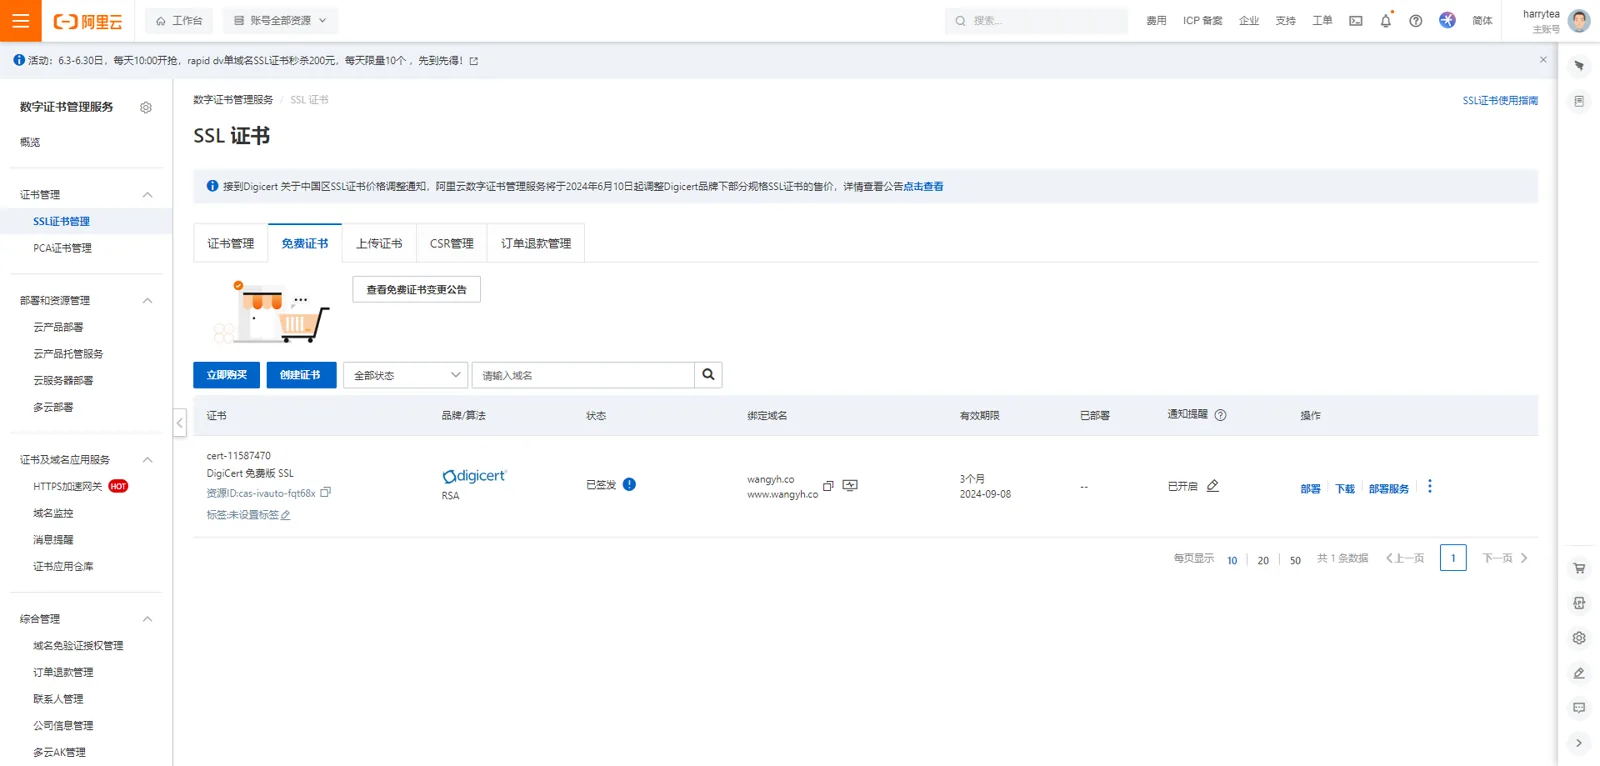This screenshot has width=1600, height=766.
Task: Open the hamburger navigation menu
Action: 20,21
